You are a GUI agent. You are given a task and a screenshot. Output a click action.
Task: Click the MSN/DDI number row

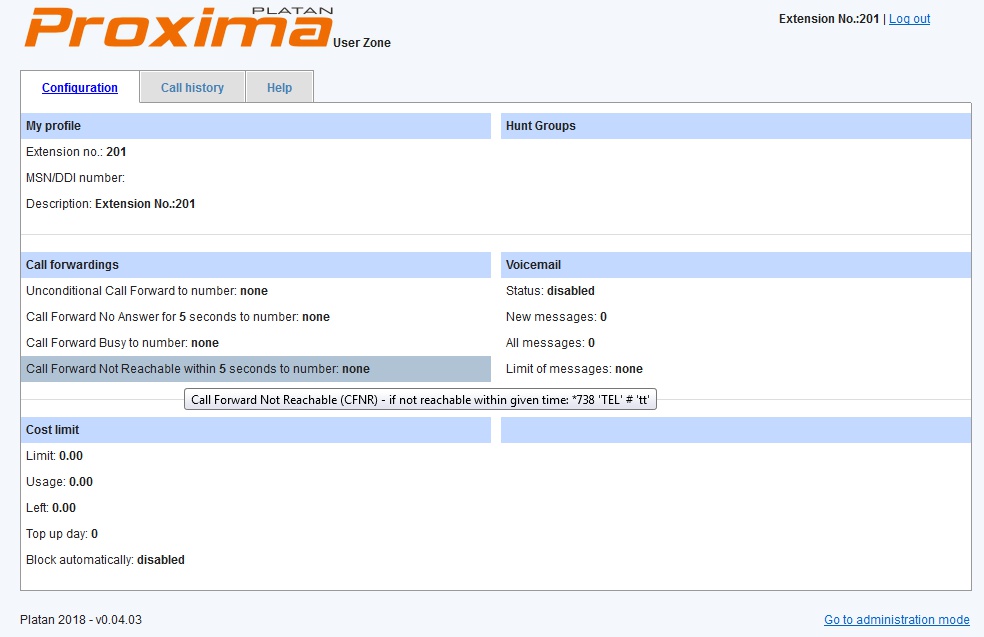pyautogui.click(x=255, y=178)
